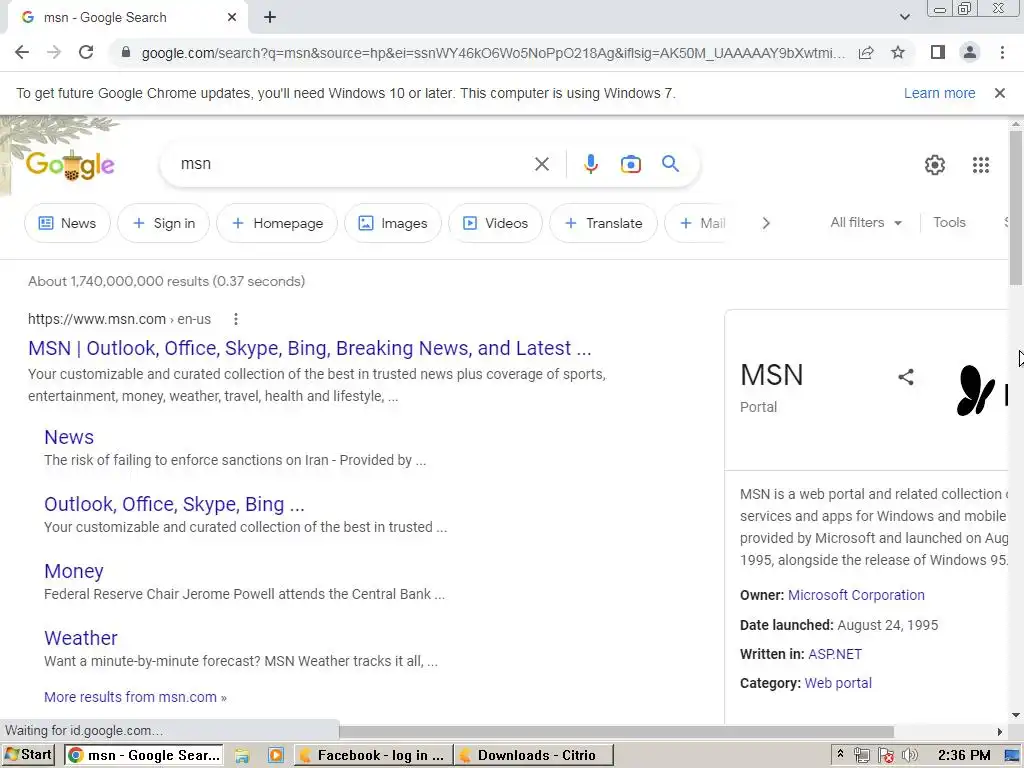The width and height of the screenshot is (1024, 768).
Task: Switch to Downloads - Citrio taskbar window
Action: (534, 756)
